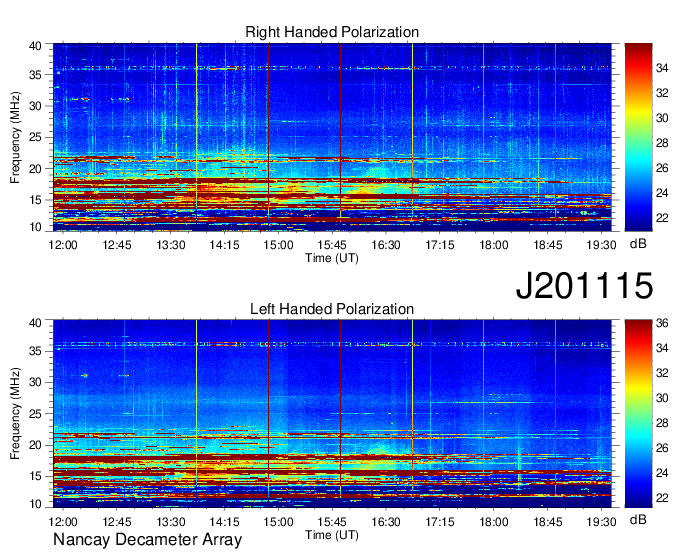
Task: Click the 18:00 tick under the Left Handed plot
Action: pyautogui.click(x=494, y=522)
